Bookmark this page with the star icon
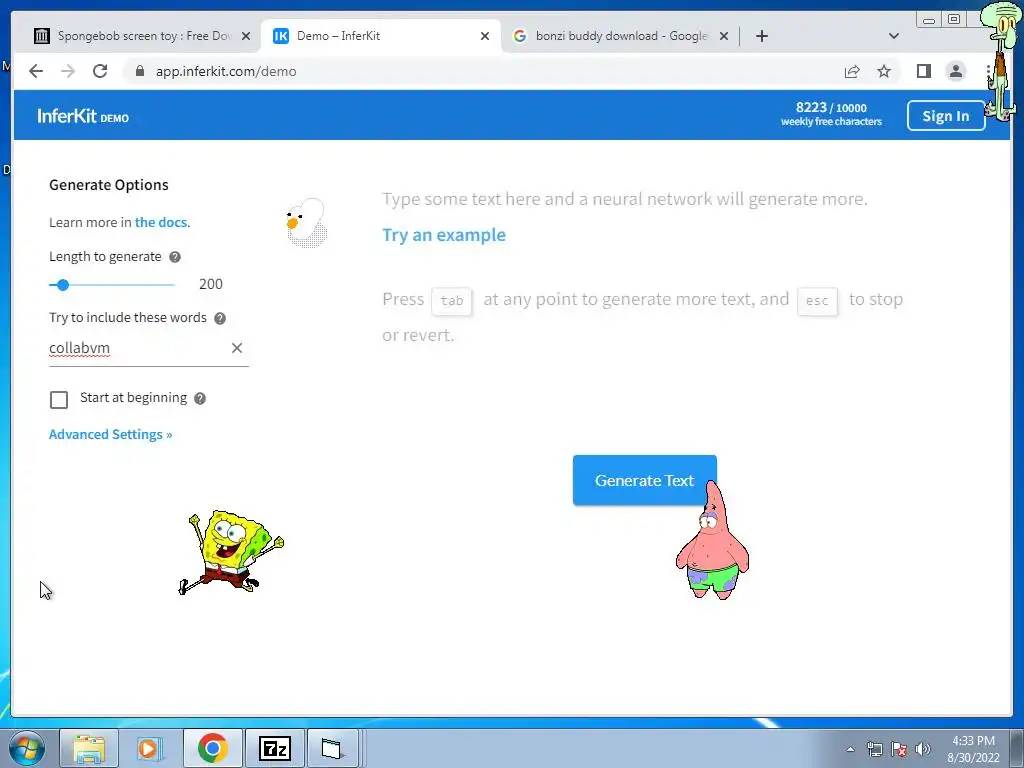The width and height of the screenshot is (1024, 768). (884, 71)
